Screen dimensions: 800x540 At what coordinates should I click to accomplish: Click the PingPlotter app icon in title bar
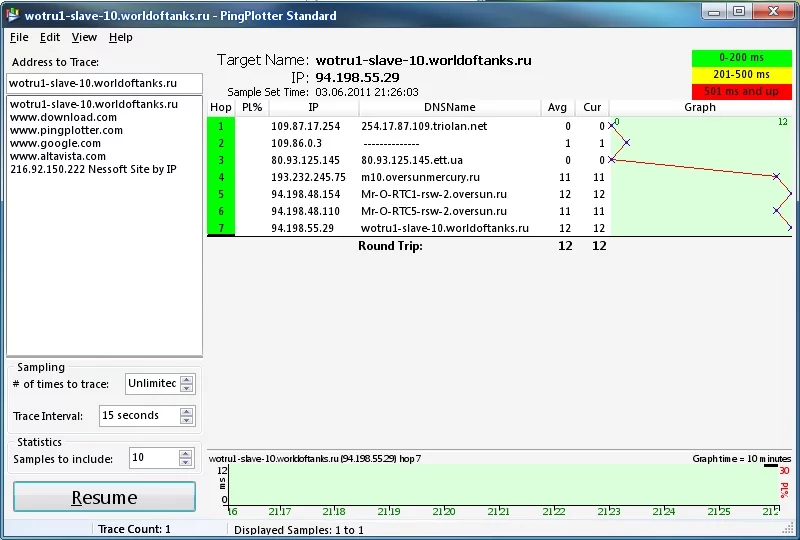[x=13, y=15]
